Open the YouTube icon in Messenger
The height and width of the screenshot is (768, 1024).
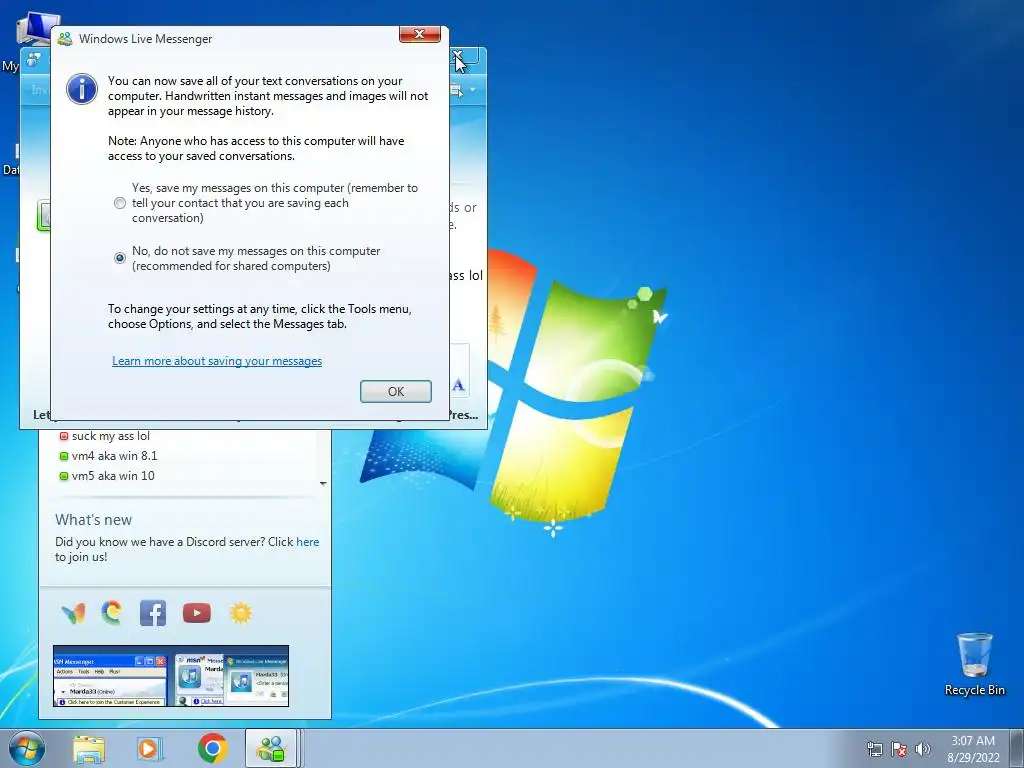(x=197, y=613)
